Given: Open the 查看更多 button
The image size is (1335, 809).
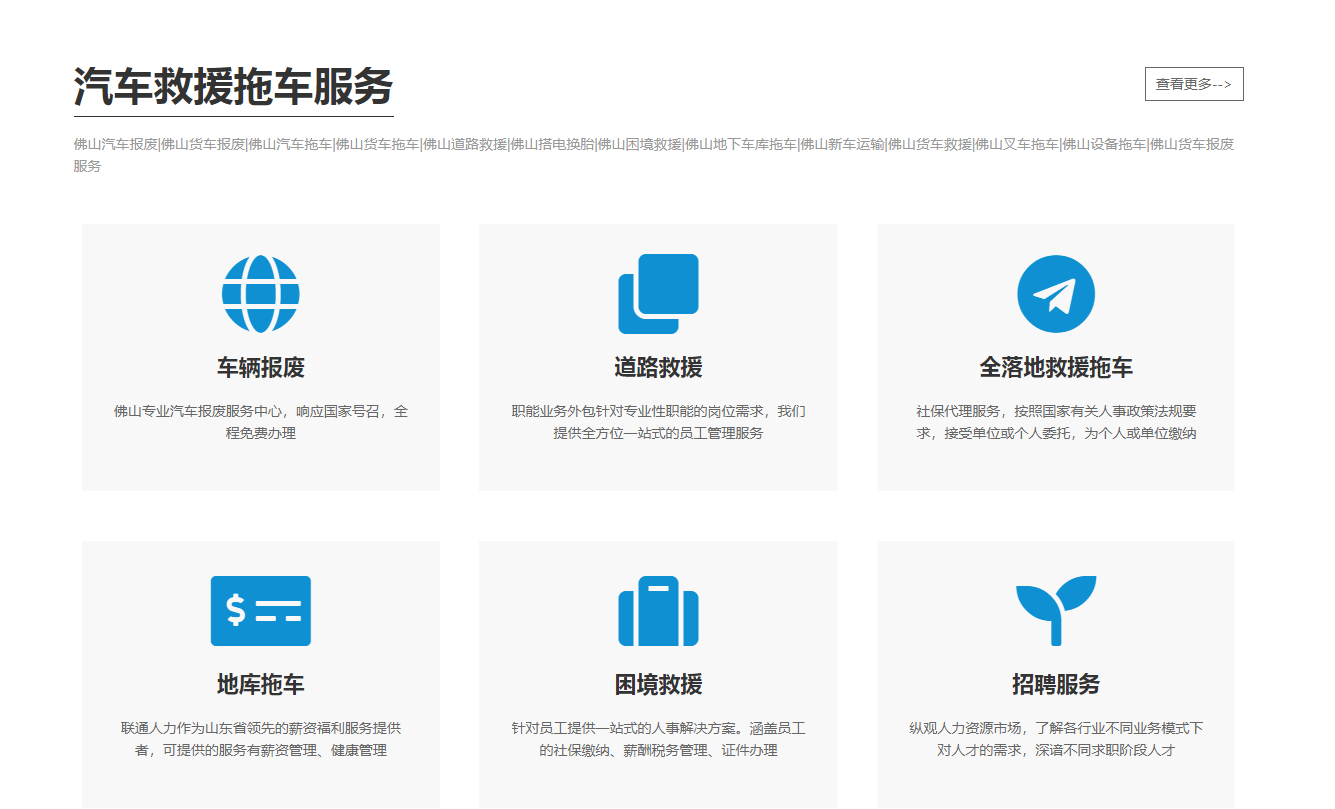Looking at the screenshot, I should pyautogui.click(x=1194, y=84).
